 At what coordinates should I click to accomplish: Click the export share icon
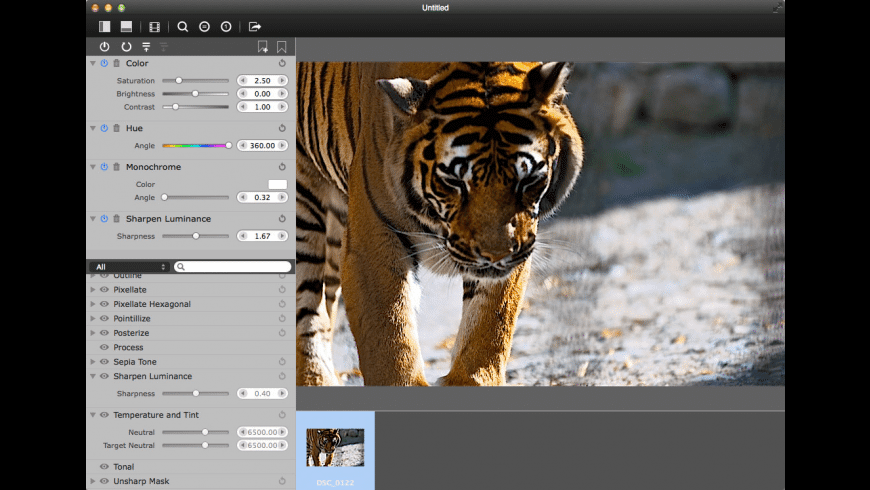click(255, 26)
